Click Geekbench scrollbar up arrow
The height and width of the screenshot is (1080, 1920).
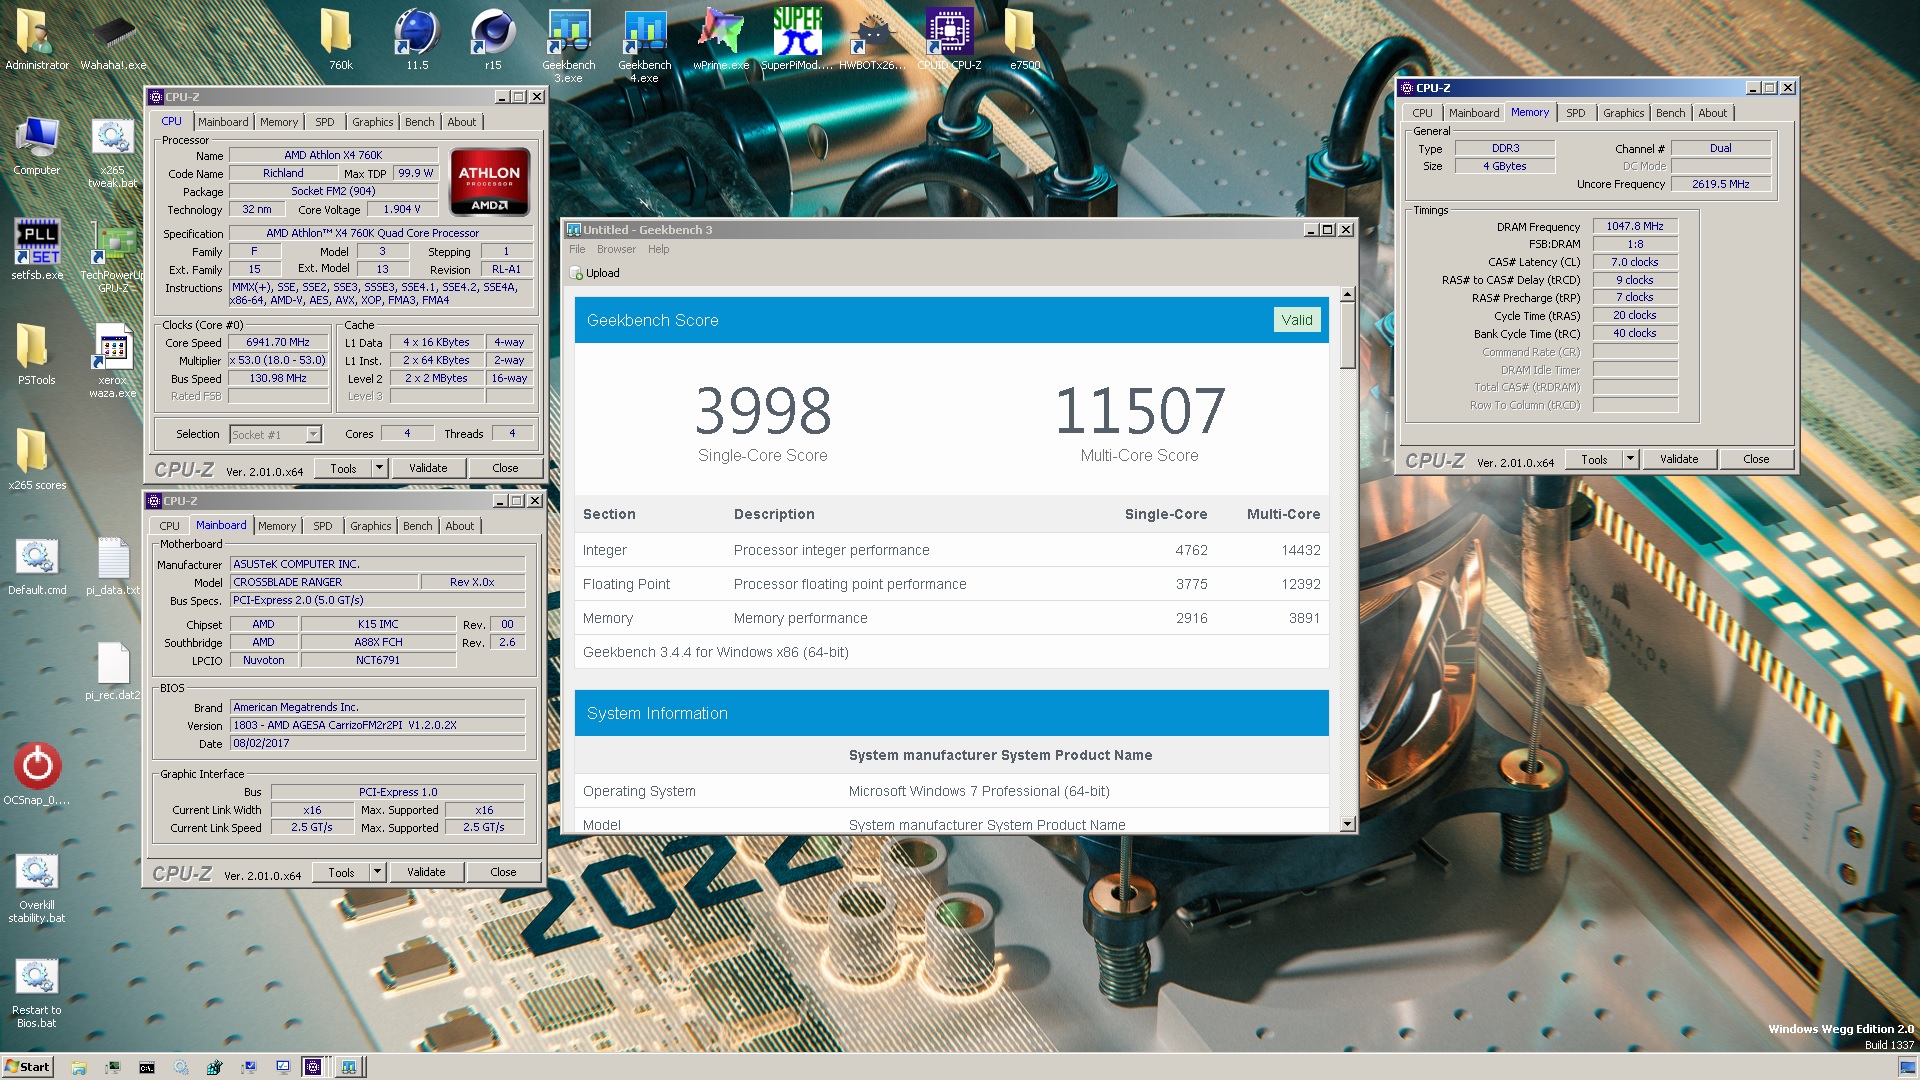1347,295
